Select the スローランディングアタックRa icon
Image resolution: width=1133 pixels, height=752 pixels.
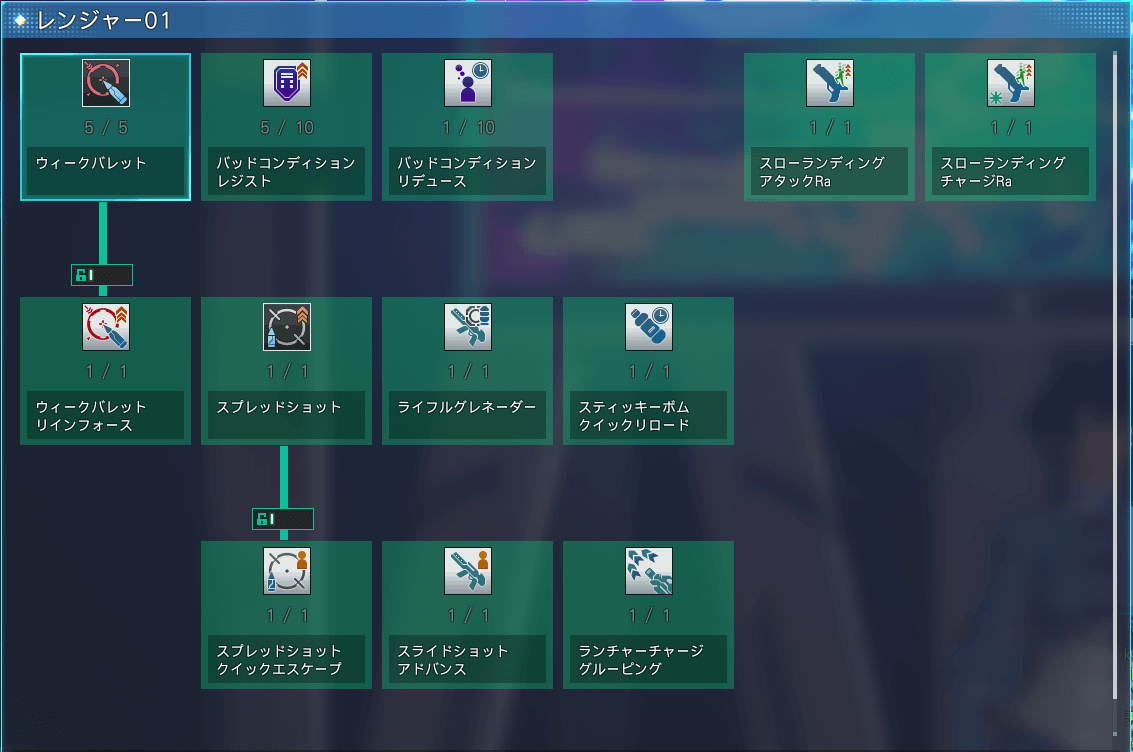tap(830, 83)
